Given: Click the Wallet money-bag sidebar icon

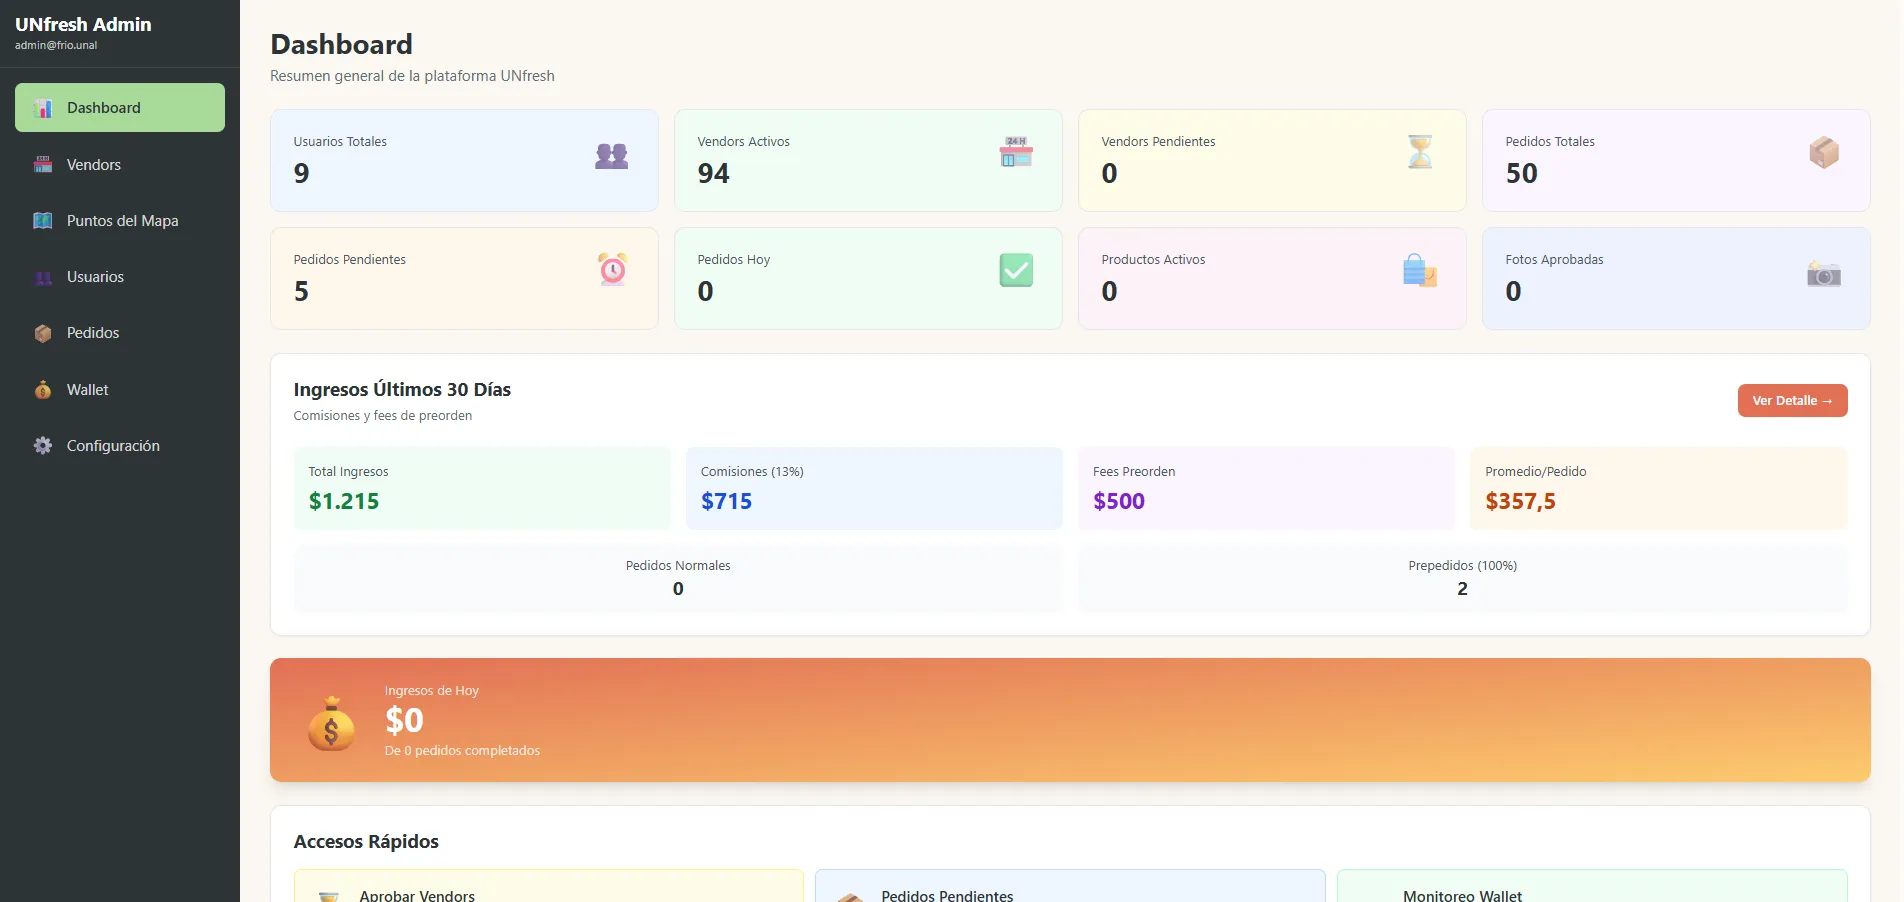Looking at the screenshot, I should [x=42, y=389].
